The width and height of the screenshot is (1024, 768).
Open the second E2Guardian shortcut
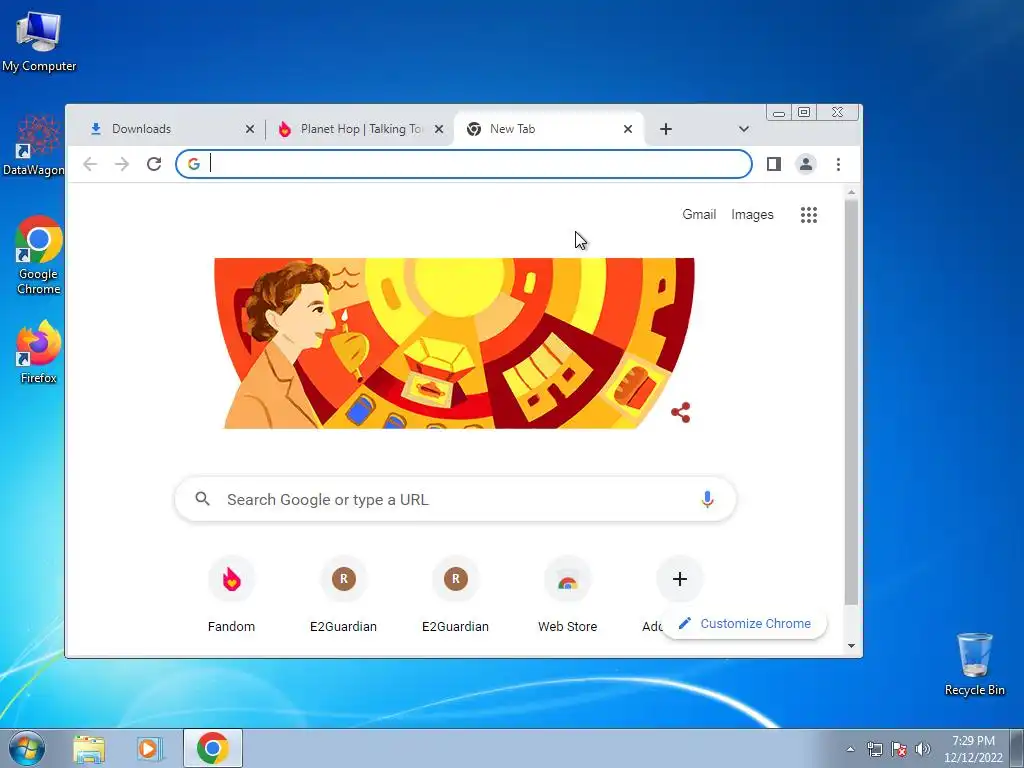click(455, 595)
